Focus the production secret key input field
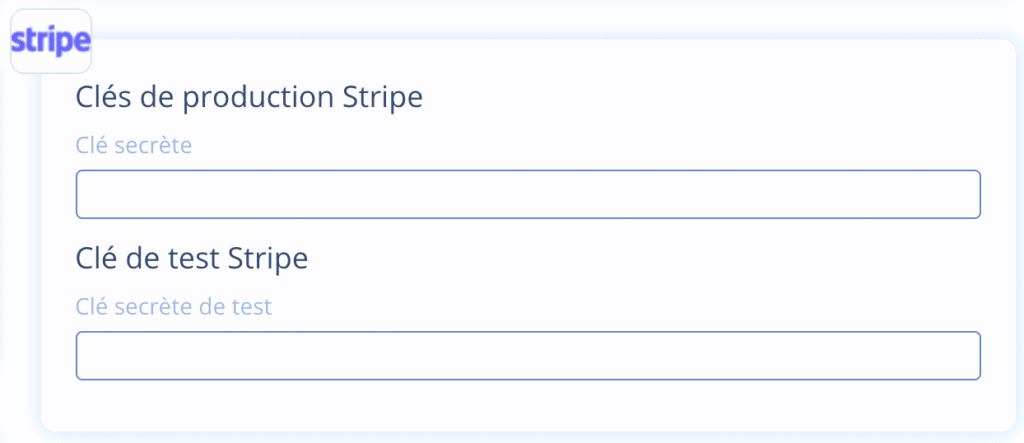This screenshot has width=1024, height=443. pyautogui.click(x=528, y=194)
